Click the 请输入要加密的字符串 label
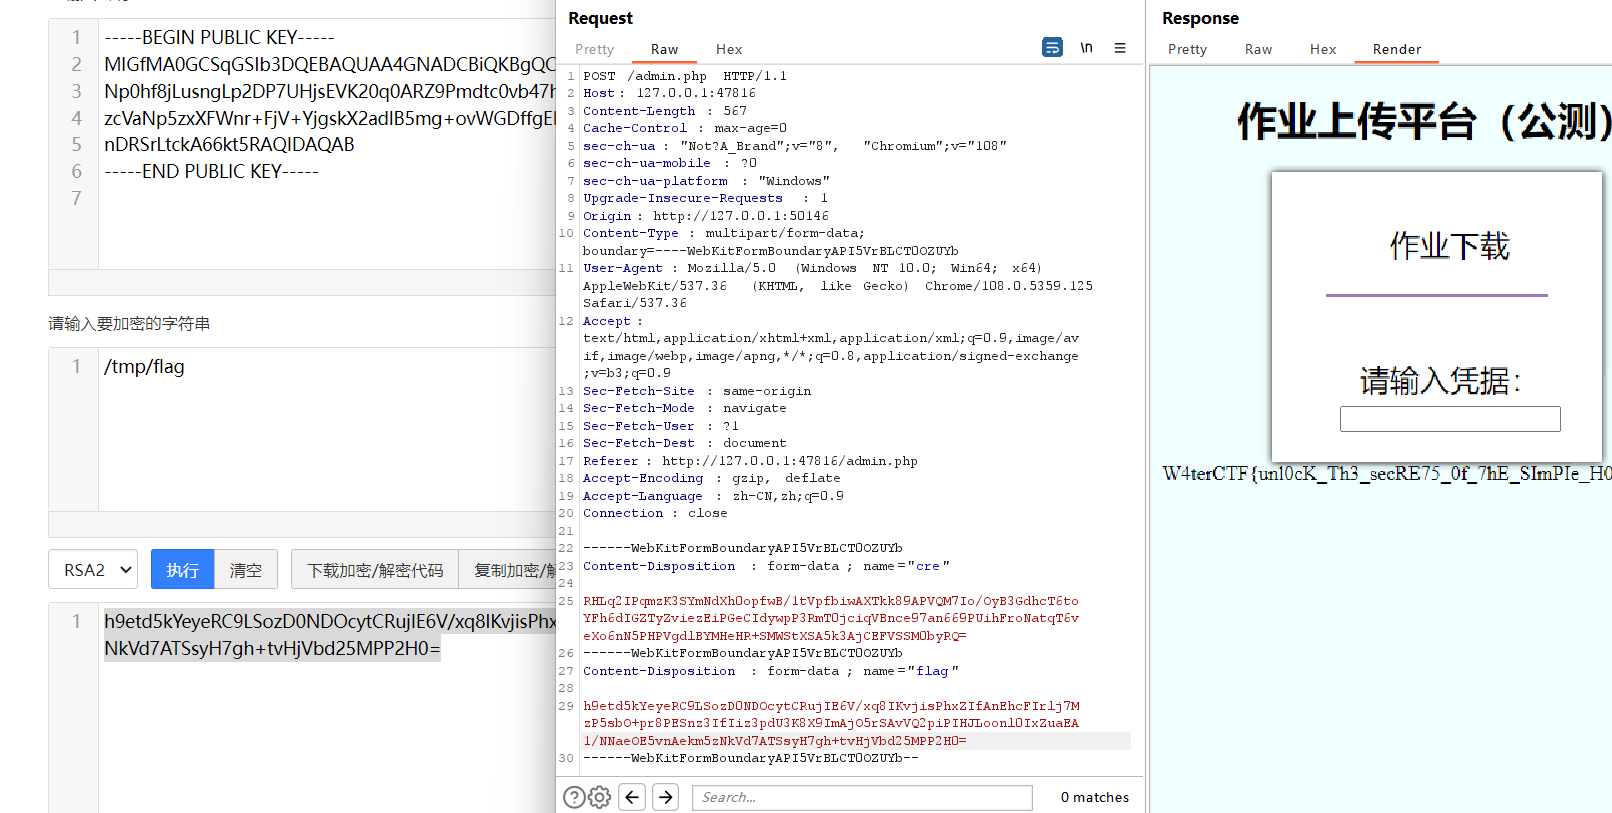 [129, 324]
